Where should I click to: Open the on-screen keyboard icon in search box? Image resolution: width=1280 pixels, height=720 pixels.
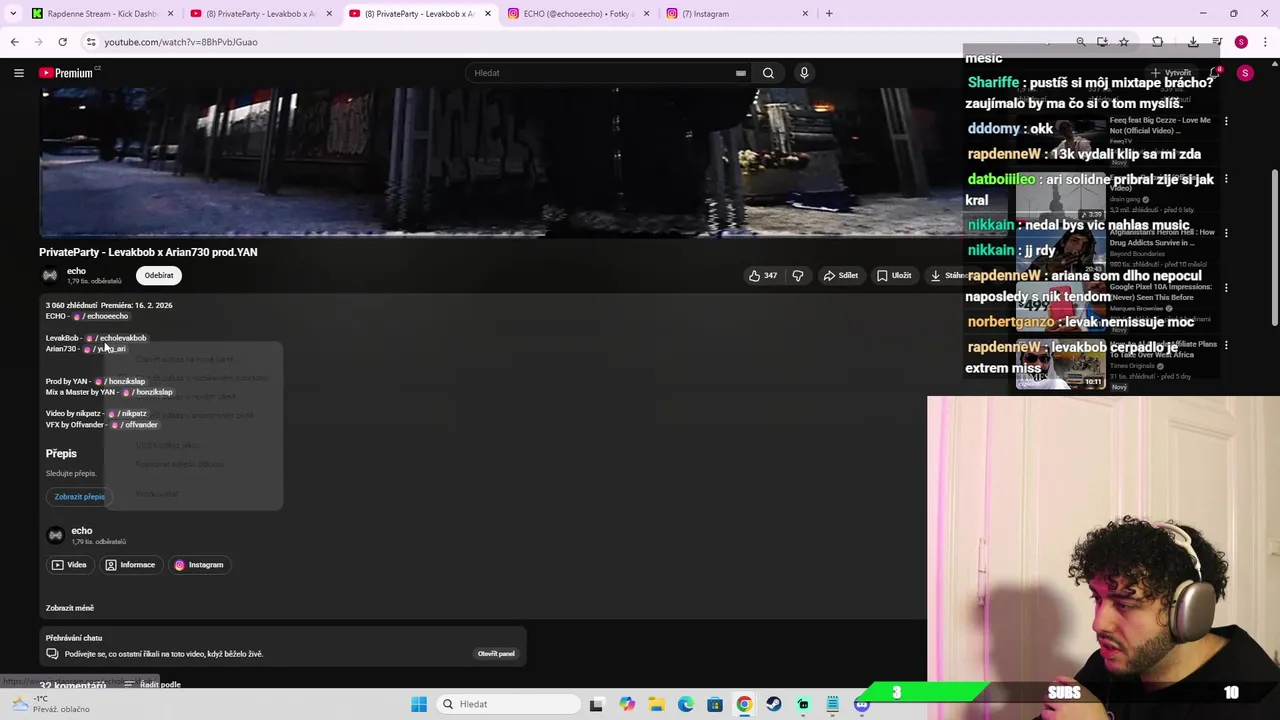740,73
